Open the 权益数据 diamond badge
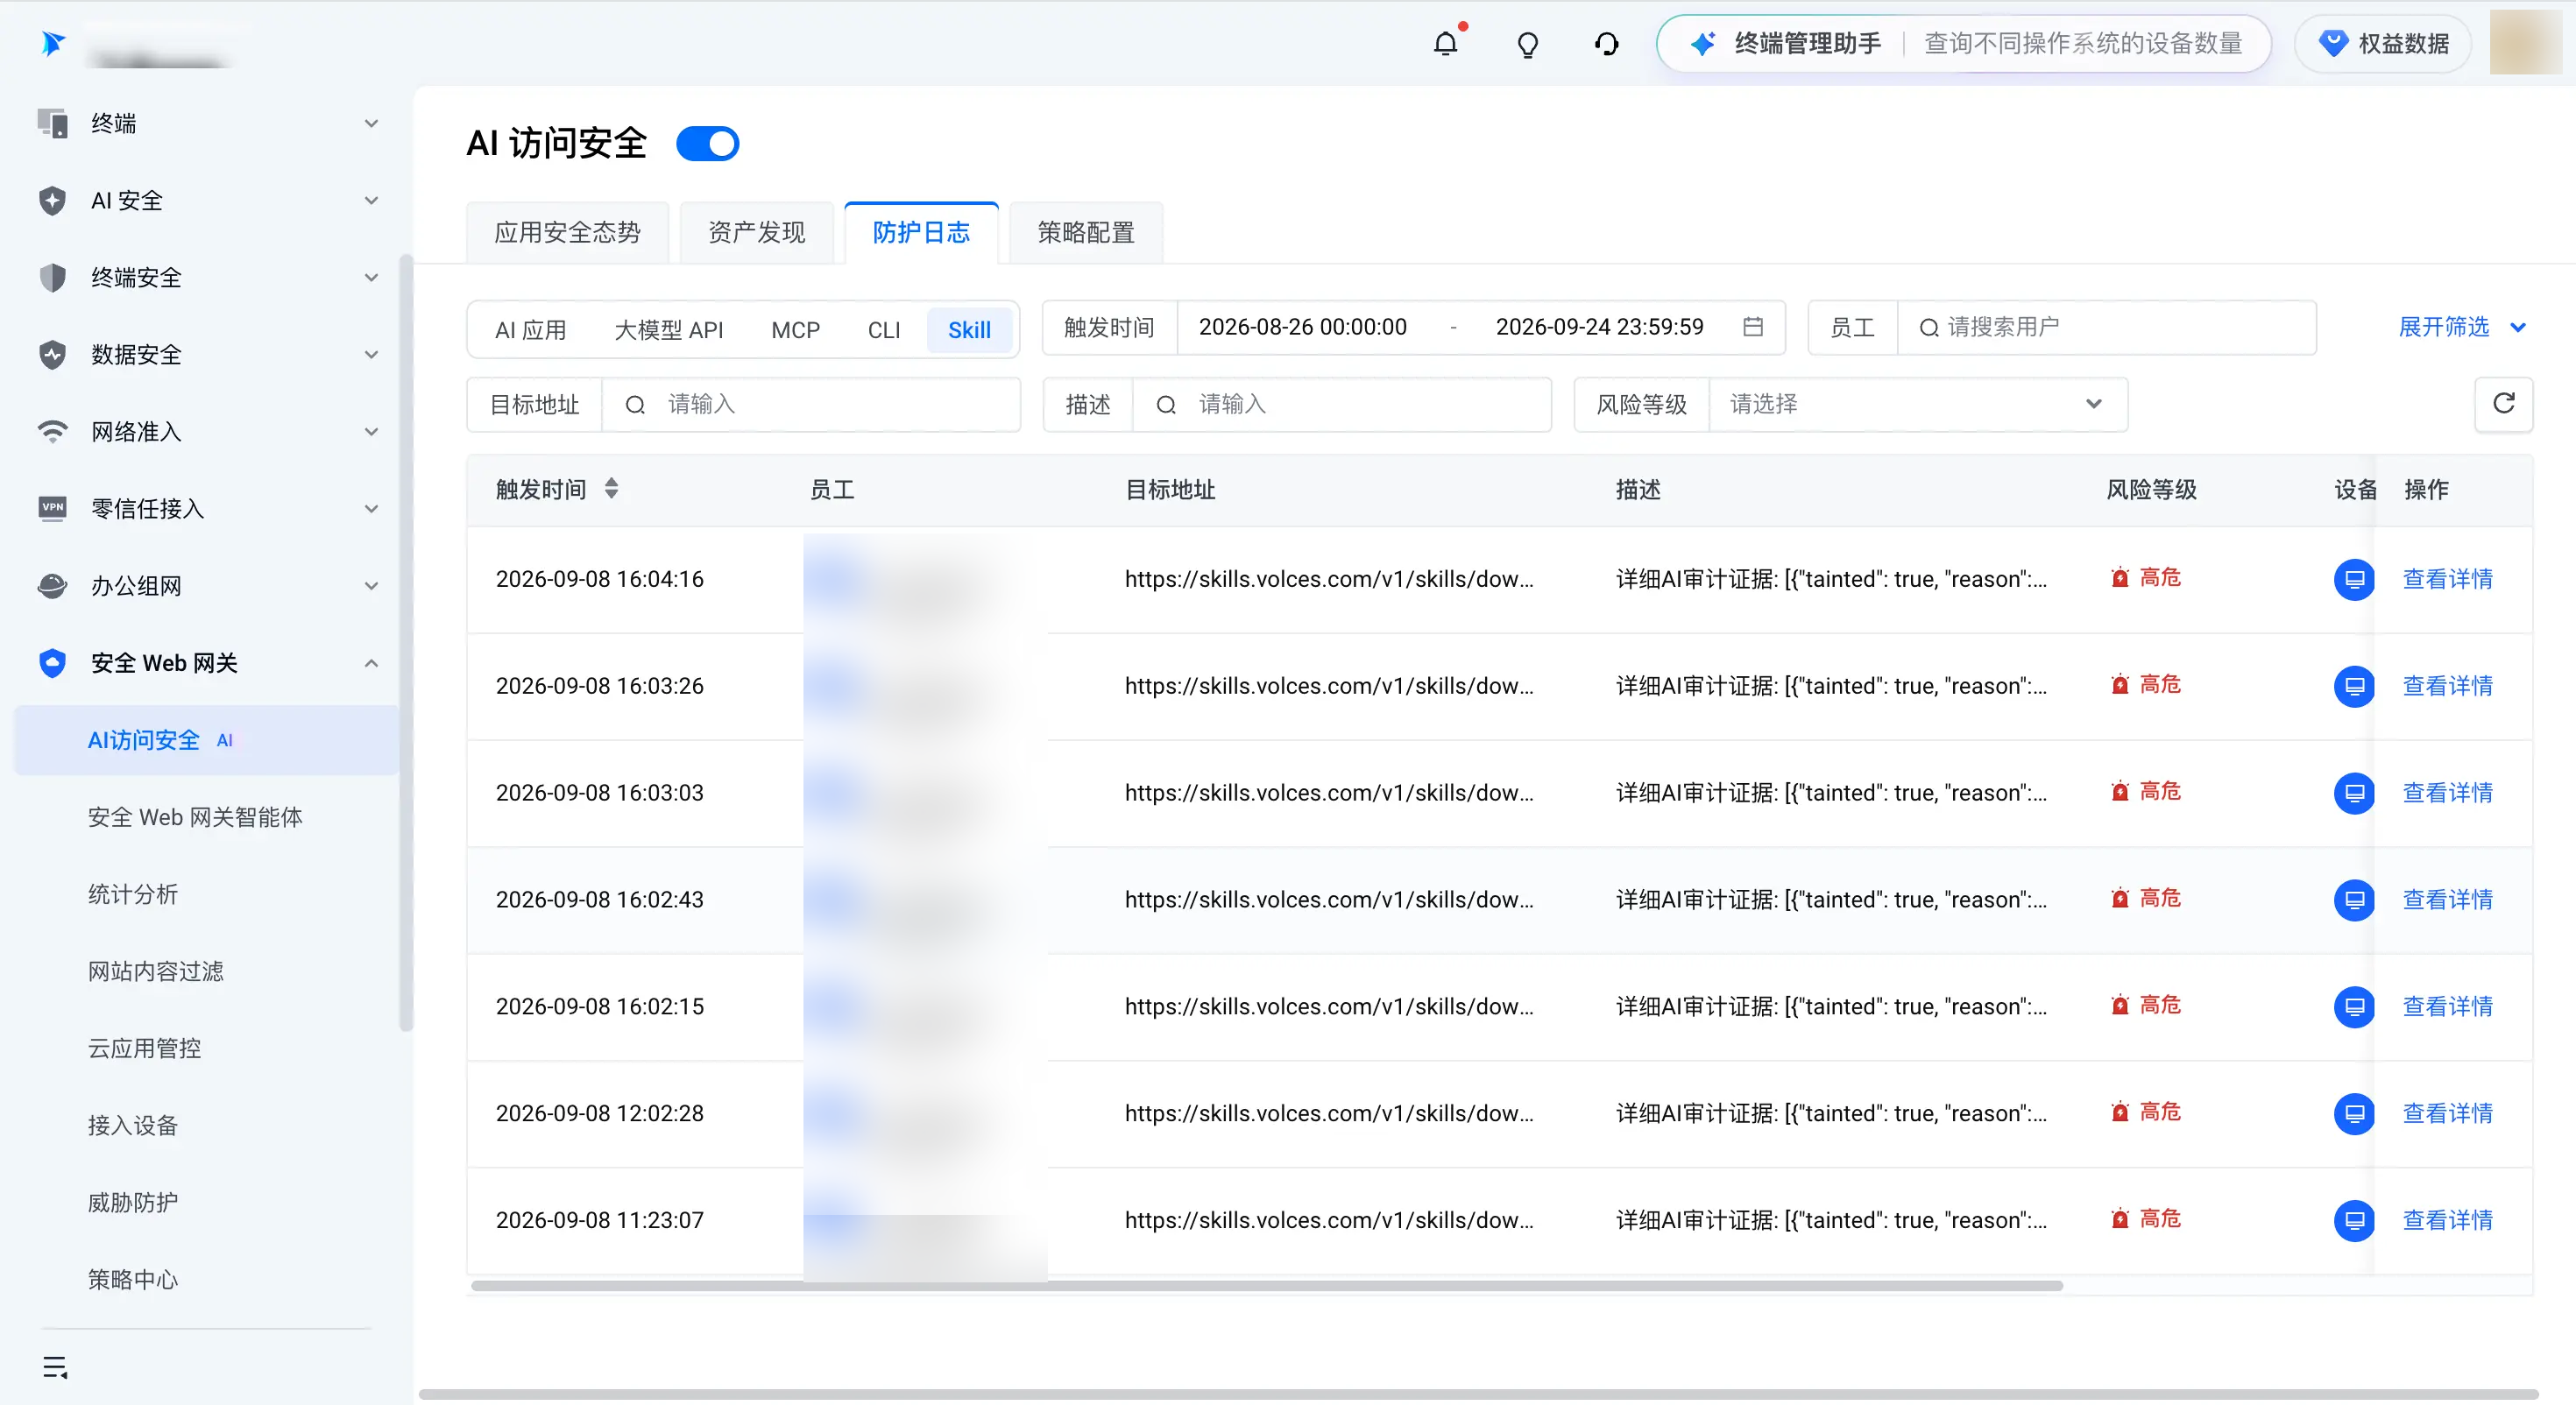The image size is (2576, 1405). [x=2383, y=44]
